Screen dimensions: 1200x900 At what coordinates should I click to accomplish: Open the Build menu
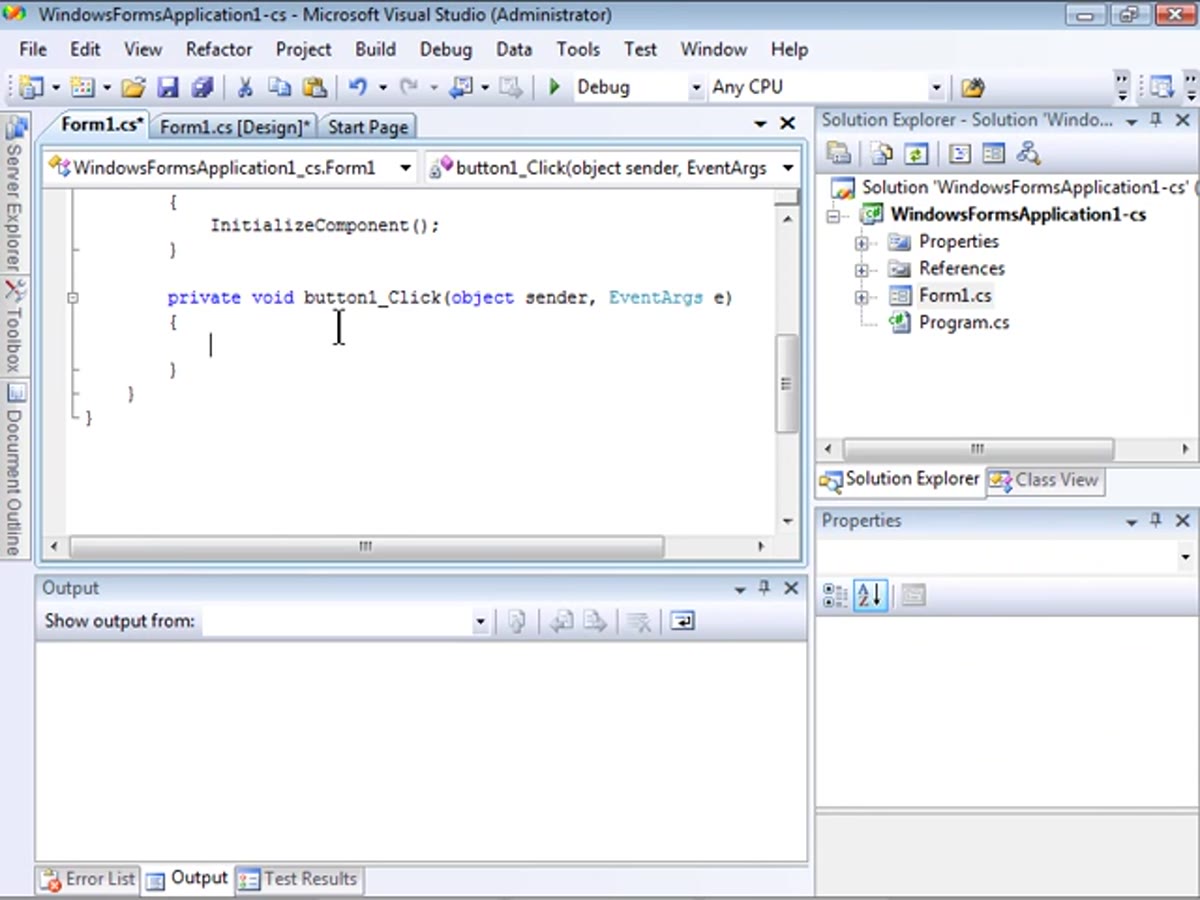(376, 49)
